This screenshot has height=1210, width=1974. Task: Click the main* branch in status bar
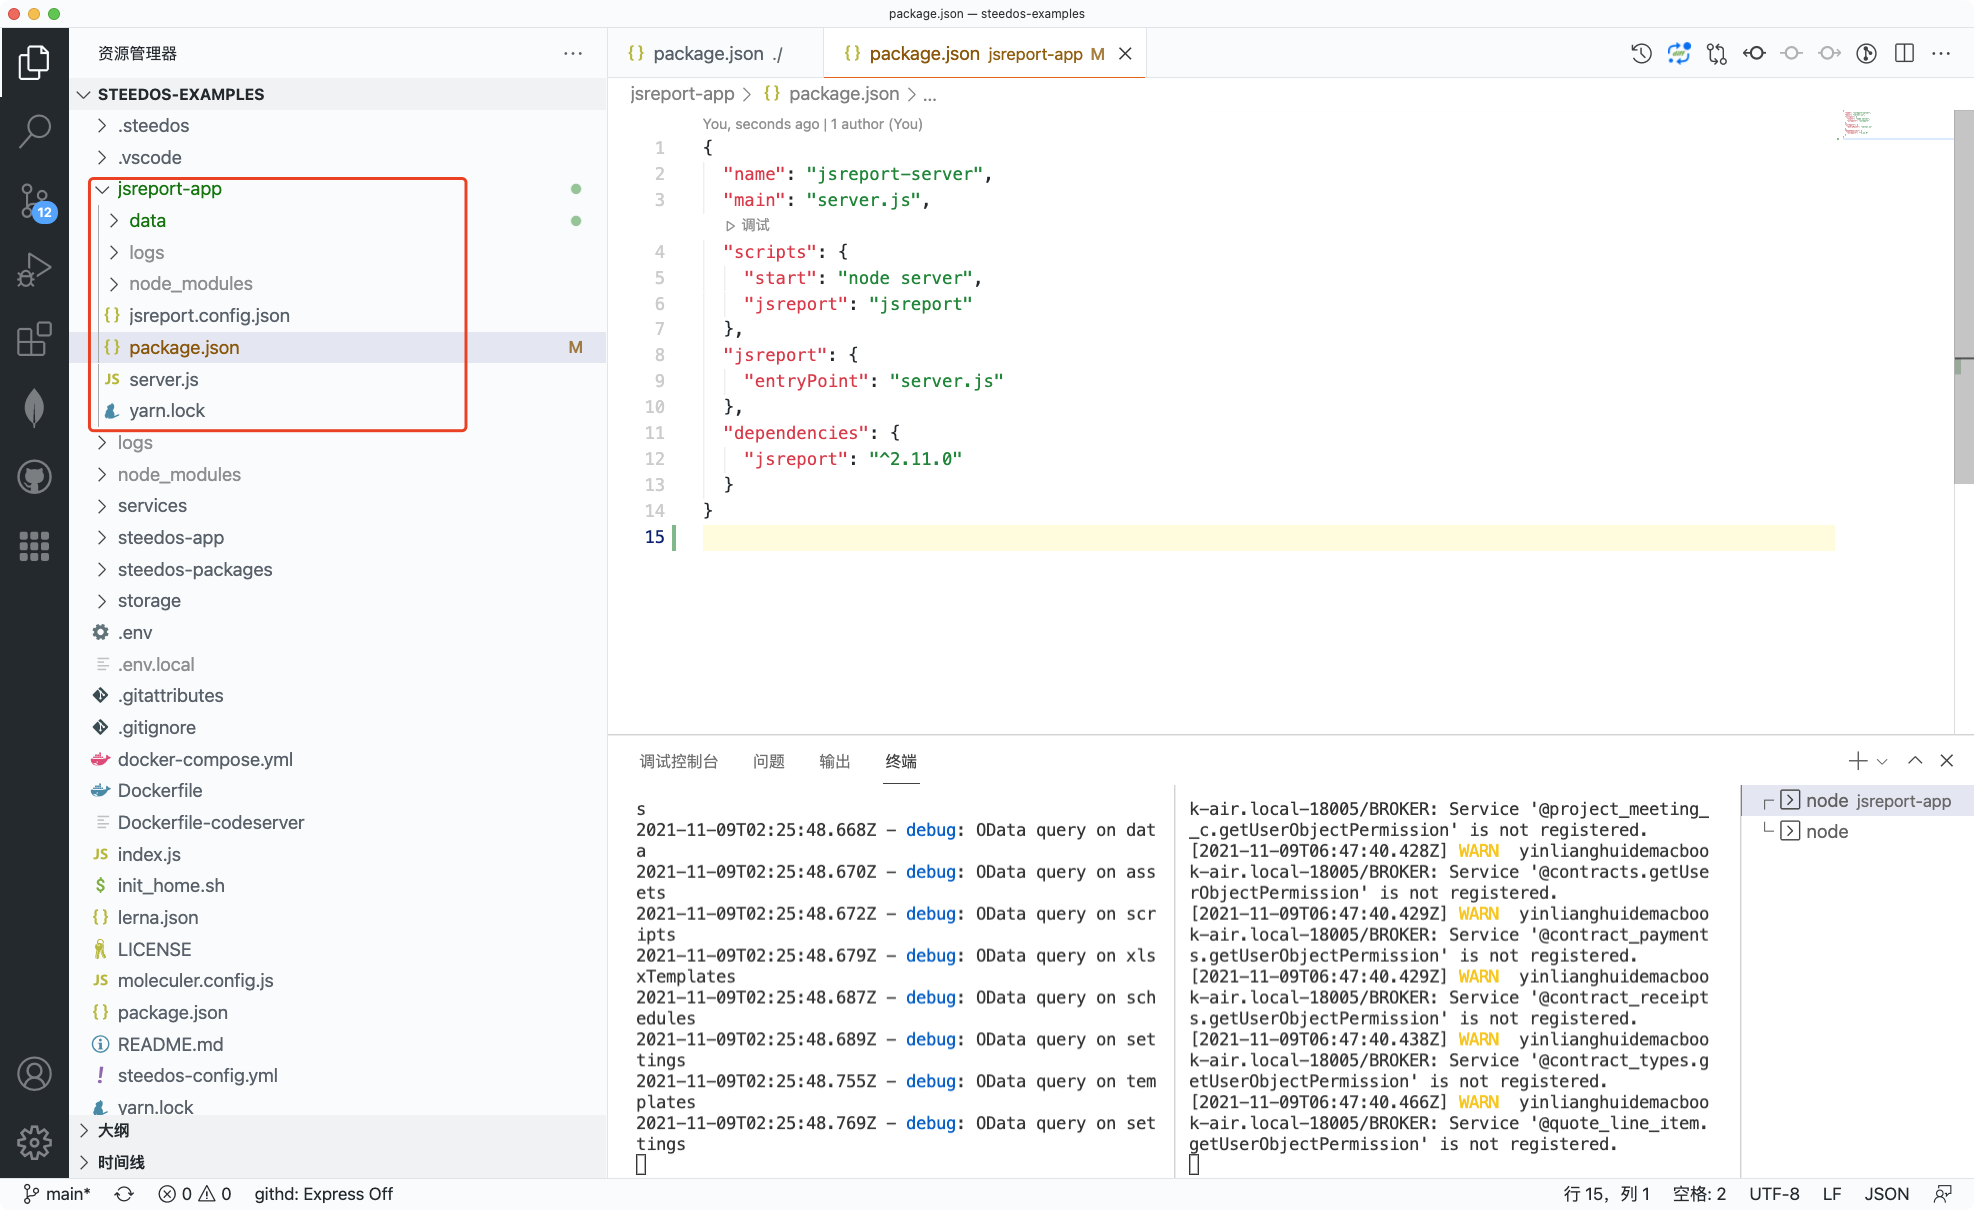tap(57, 1194)
